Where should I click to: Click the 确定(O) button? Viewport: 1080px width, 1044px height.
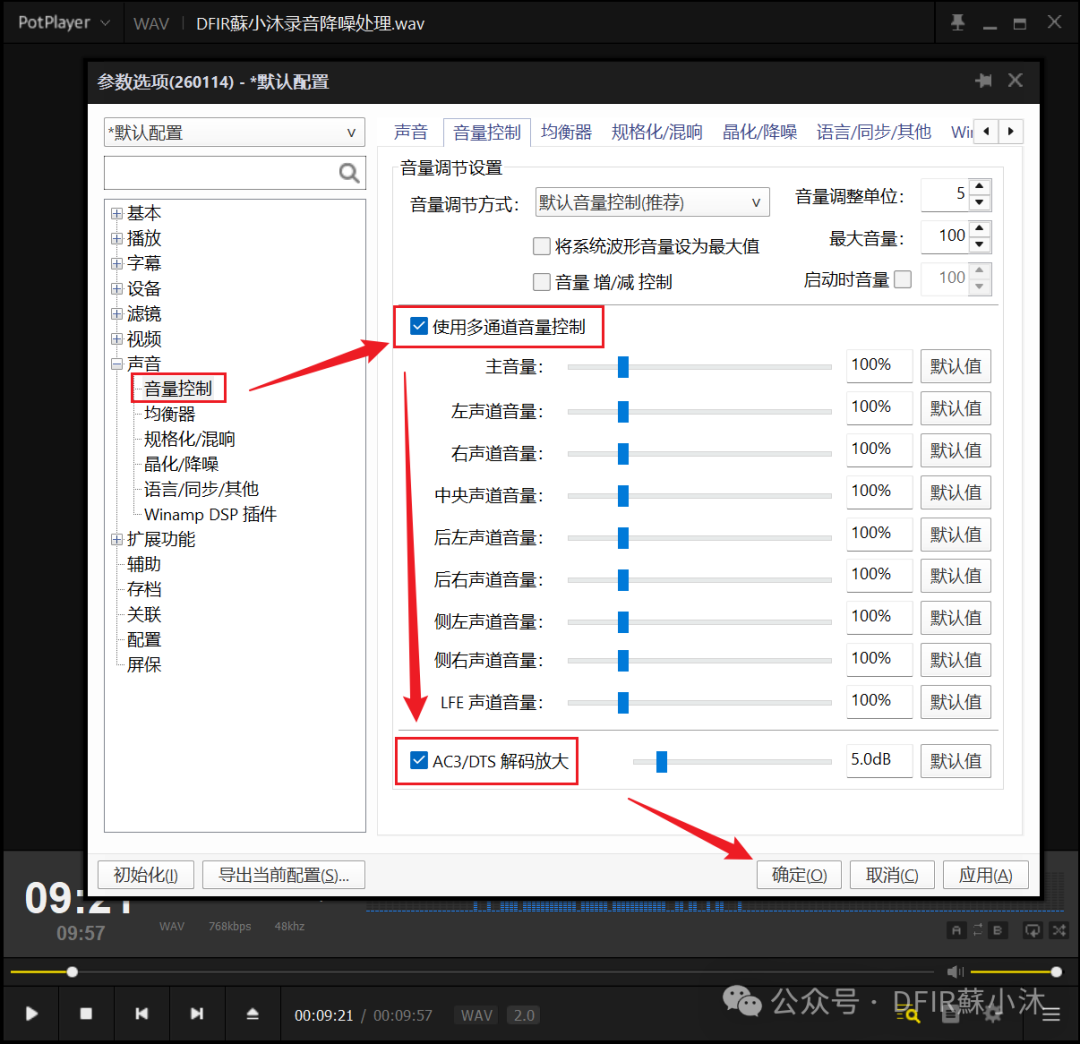tap(799, 874)
